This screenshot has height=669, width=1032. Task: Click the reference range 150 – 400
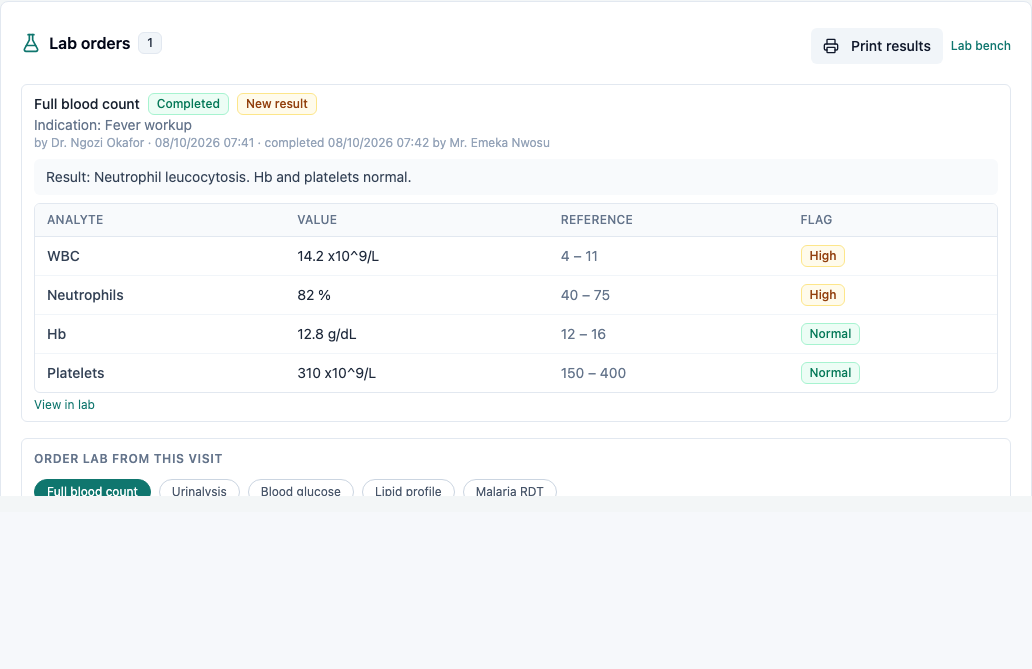(593, 373)
